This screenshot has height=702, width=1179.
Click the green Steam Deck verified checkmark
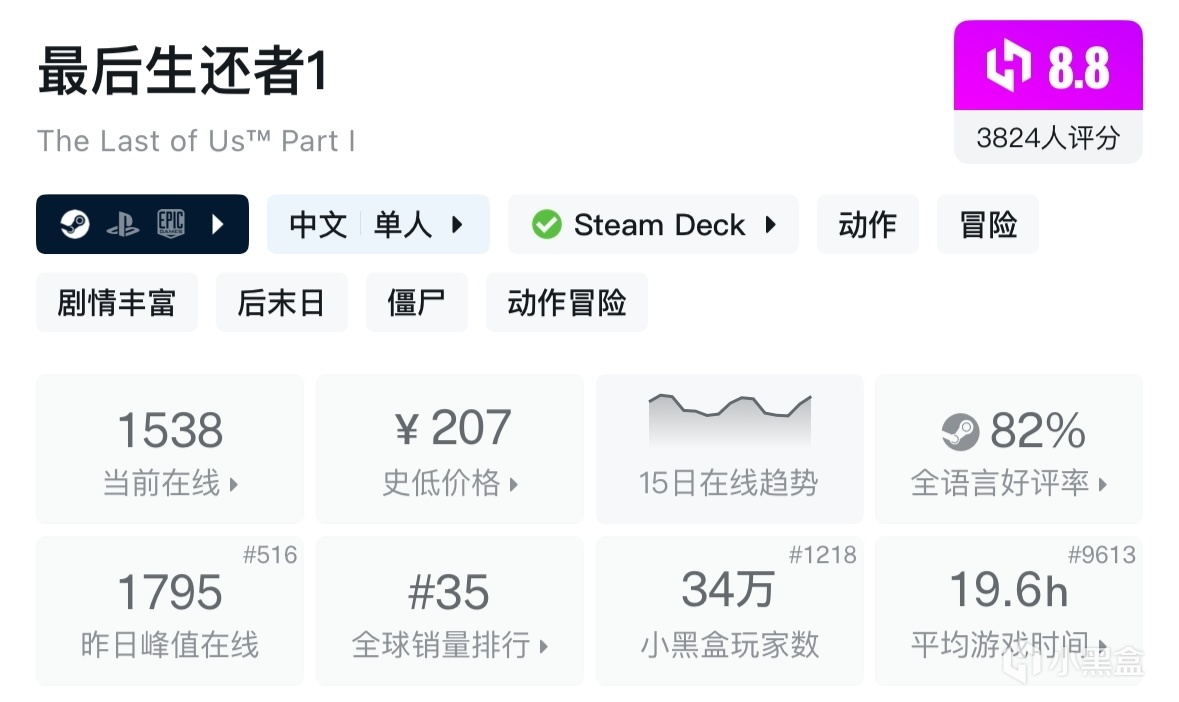click(x=546, y=224)
